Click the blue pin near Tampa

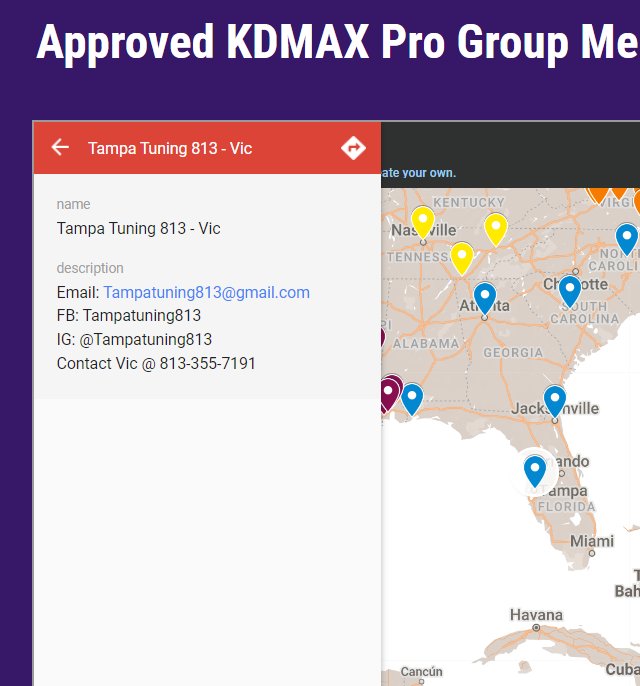(535, 471)
